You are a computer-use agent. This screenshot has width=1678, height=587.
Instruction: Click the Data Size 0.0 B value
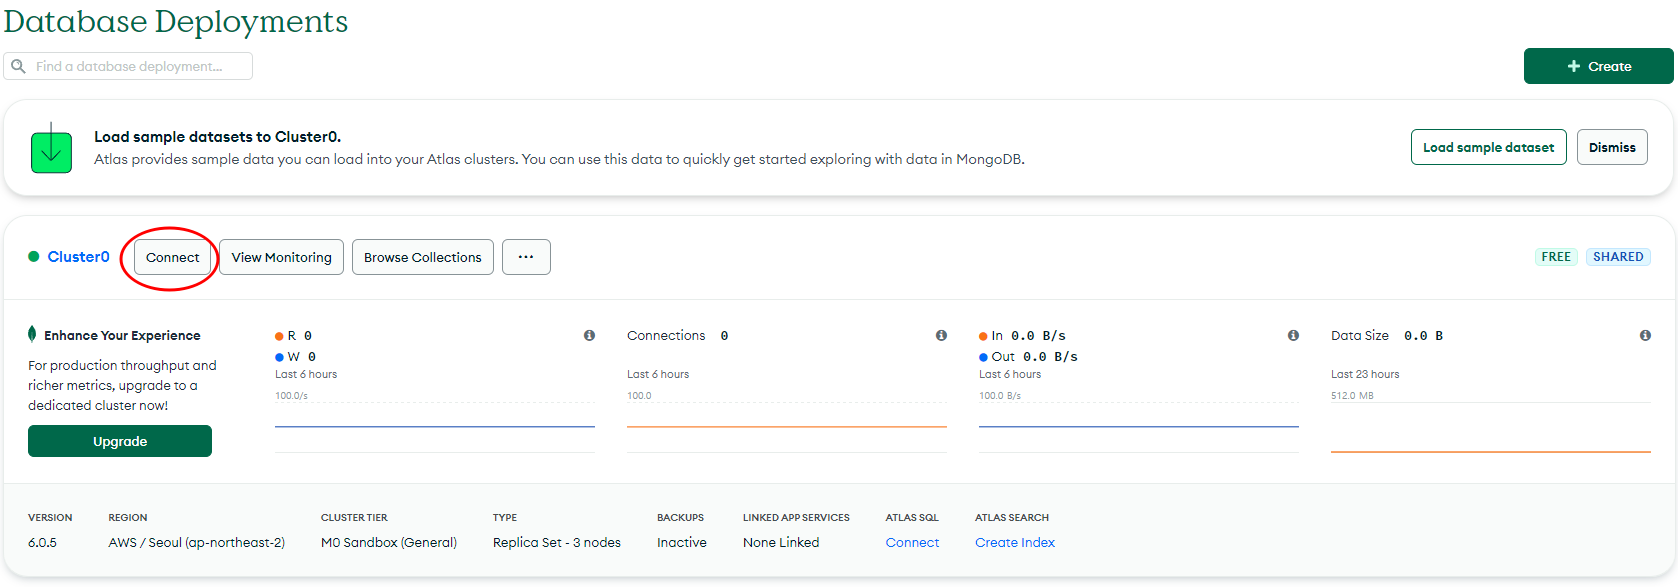pos(1423,336)
